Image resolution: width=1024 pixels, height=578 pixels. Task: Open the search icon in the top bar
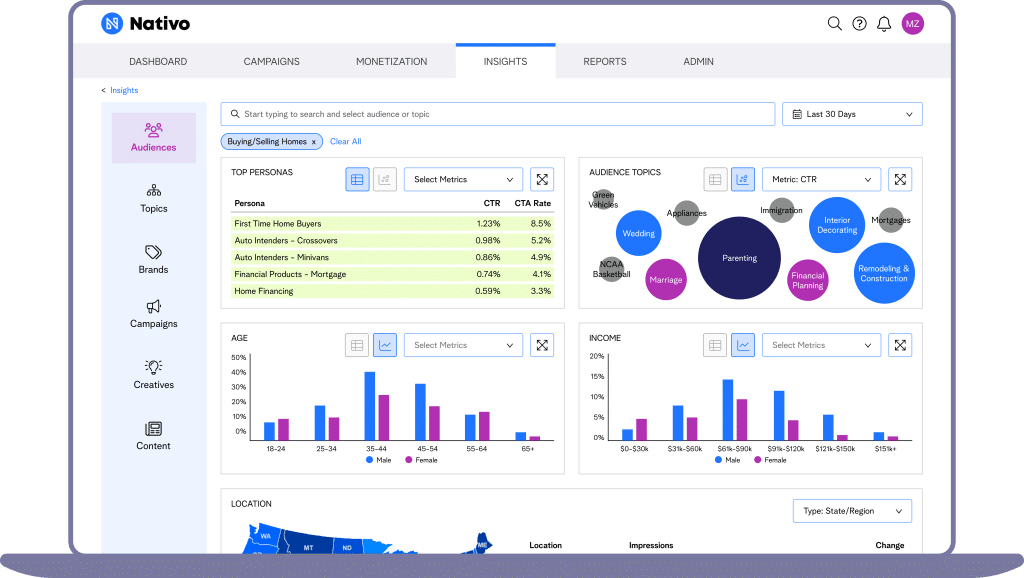[x=835, y=23]
